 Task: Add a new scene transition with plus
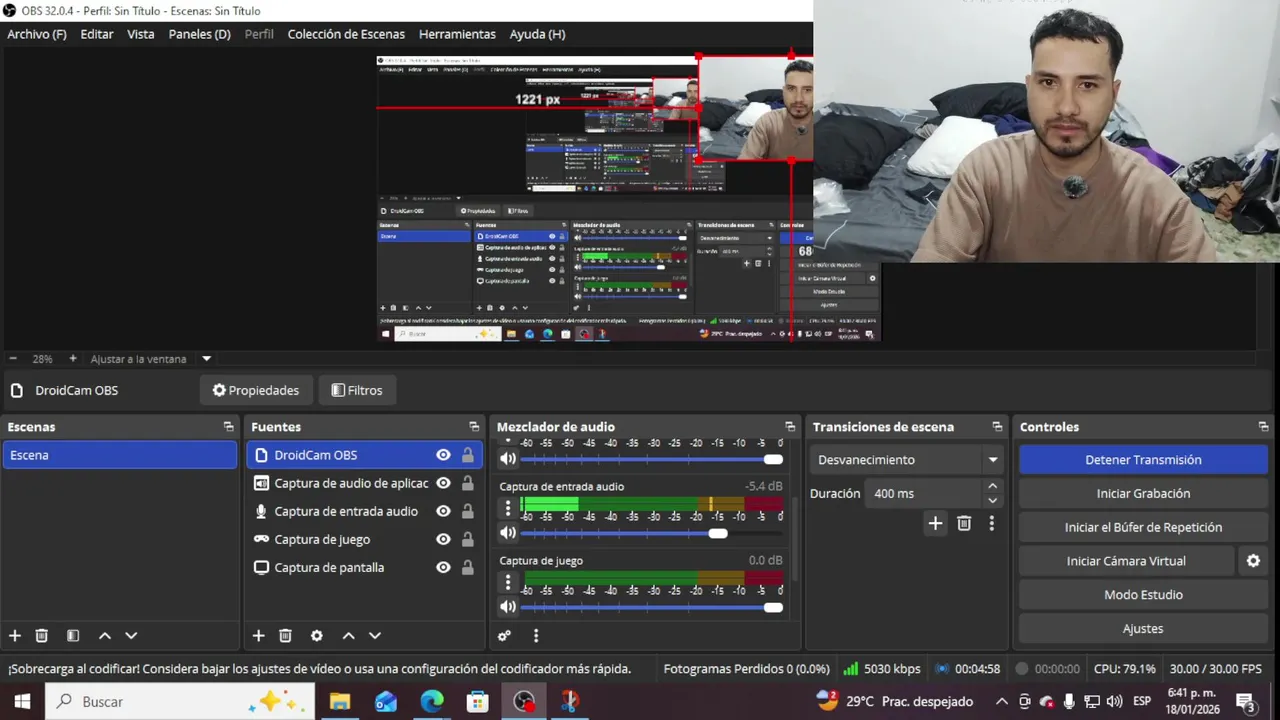(x=935, y=523)
